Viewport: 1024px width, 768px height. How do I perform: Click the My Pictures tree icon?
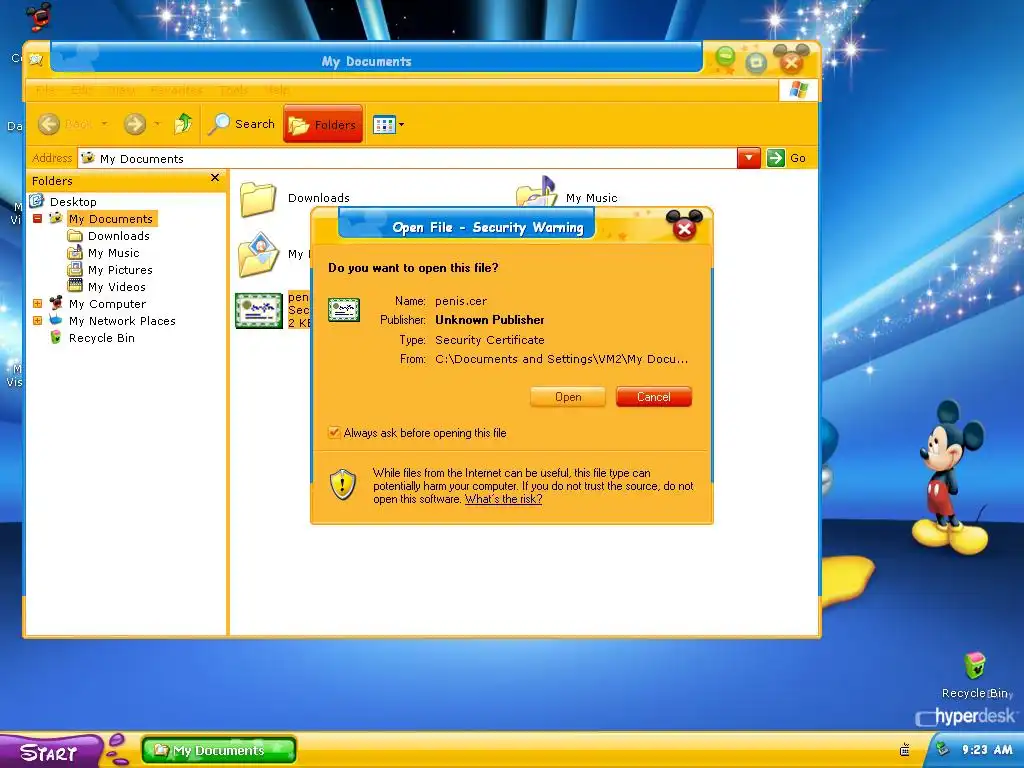75,270
